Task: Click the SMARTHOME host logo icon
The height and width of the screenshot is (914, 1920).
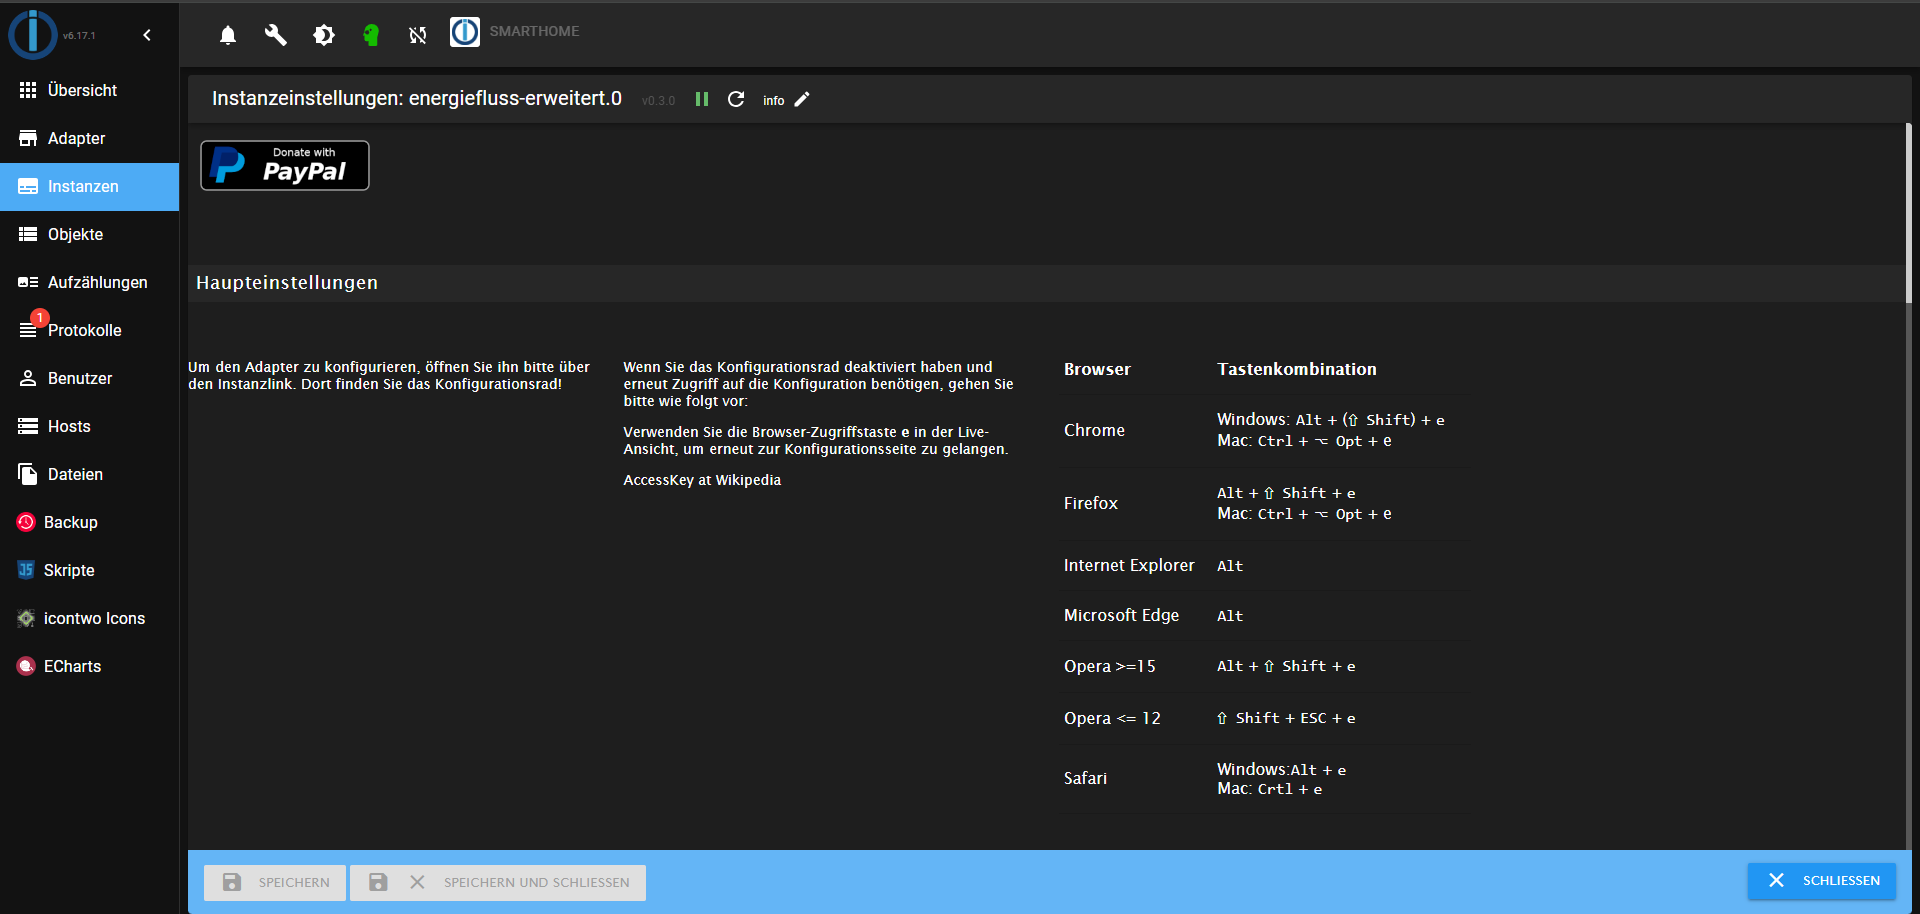Action: (x=465, y=32)
